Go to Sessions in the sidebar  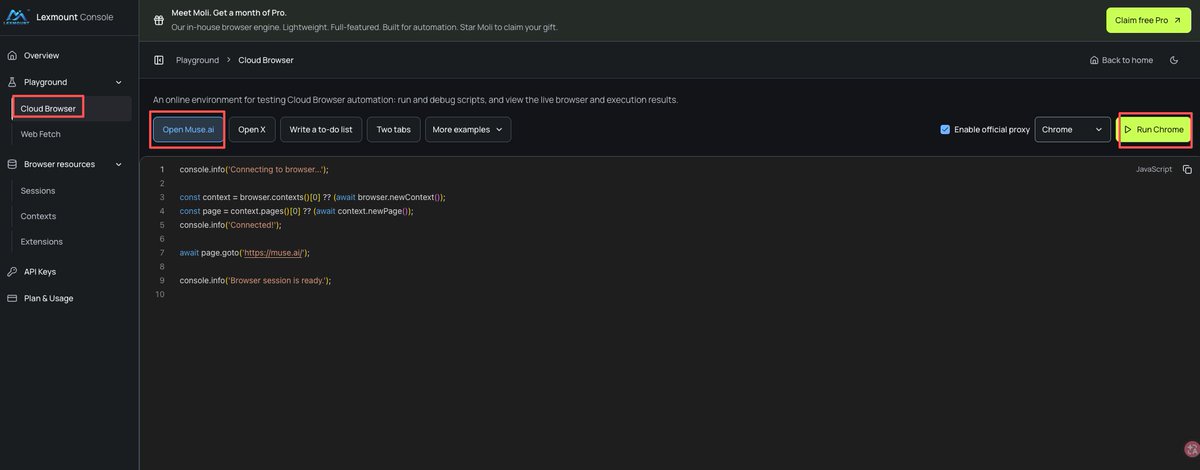pyautogui.click(x=38, y=190)
